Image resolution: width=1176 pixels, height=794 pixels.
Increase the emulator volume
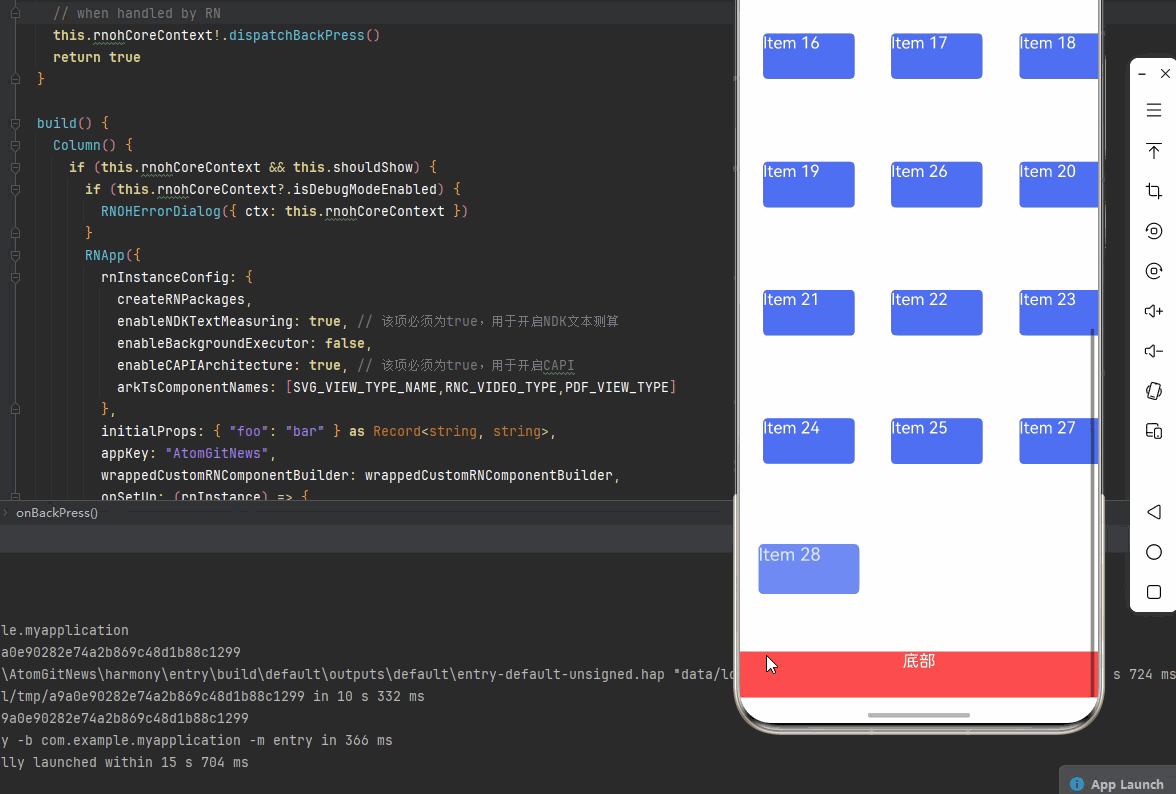pyautogui.click(x=1154, y=311)
